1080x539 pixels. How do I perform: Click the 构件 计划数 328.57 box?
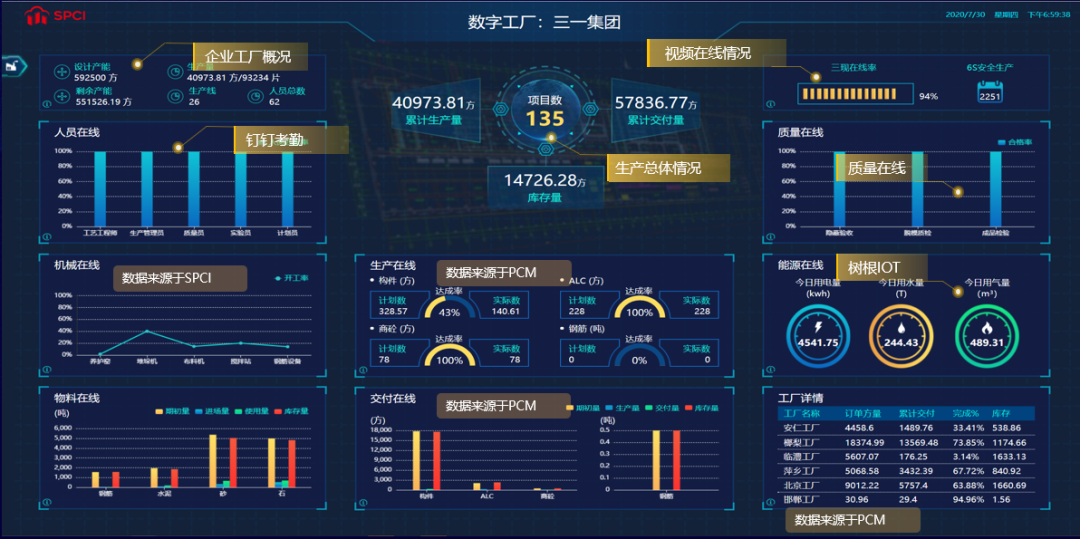click(x=396, y=306)
